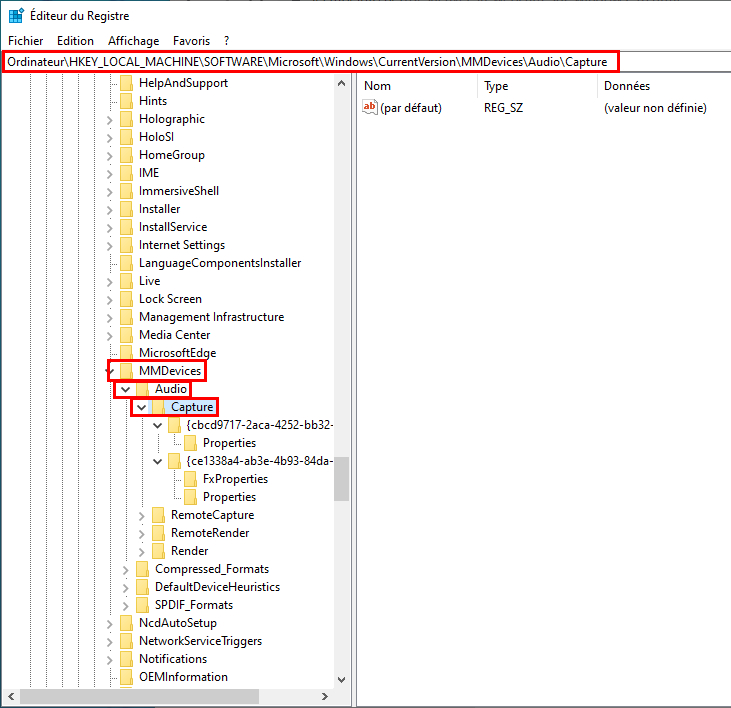Expand the Notifications key

pos(110,660)
